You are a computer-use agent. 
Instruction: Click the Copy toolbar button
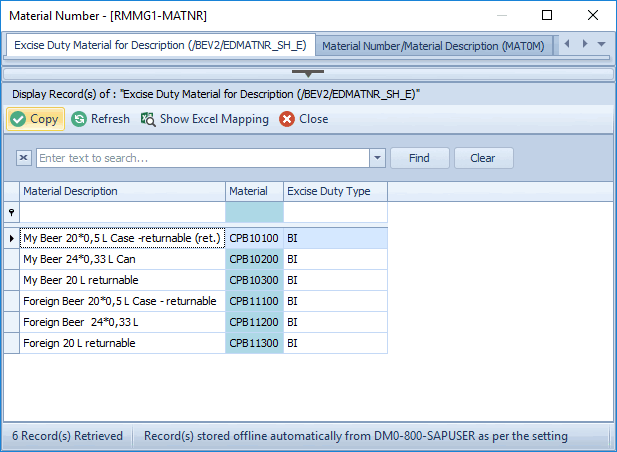click(x=35, y=119)
